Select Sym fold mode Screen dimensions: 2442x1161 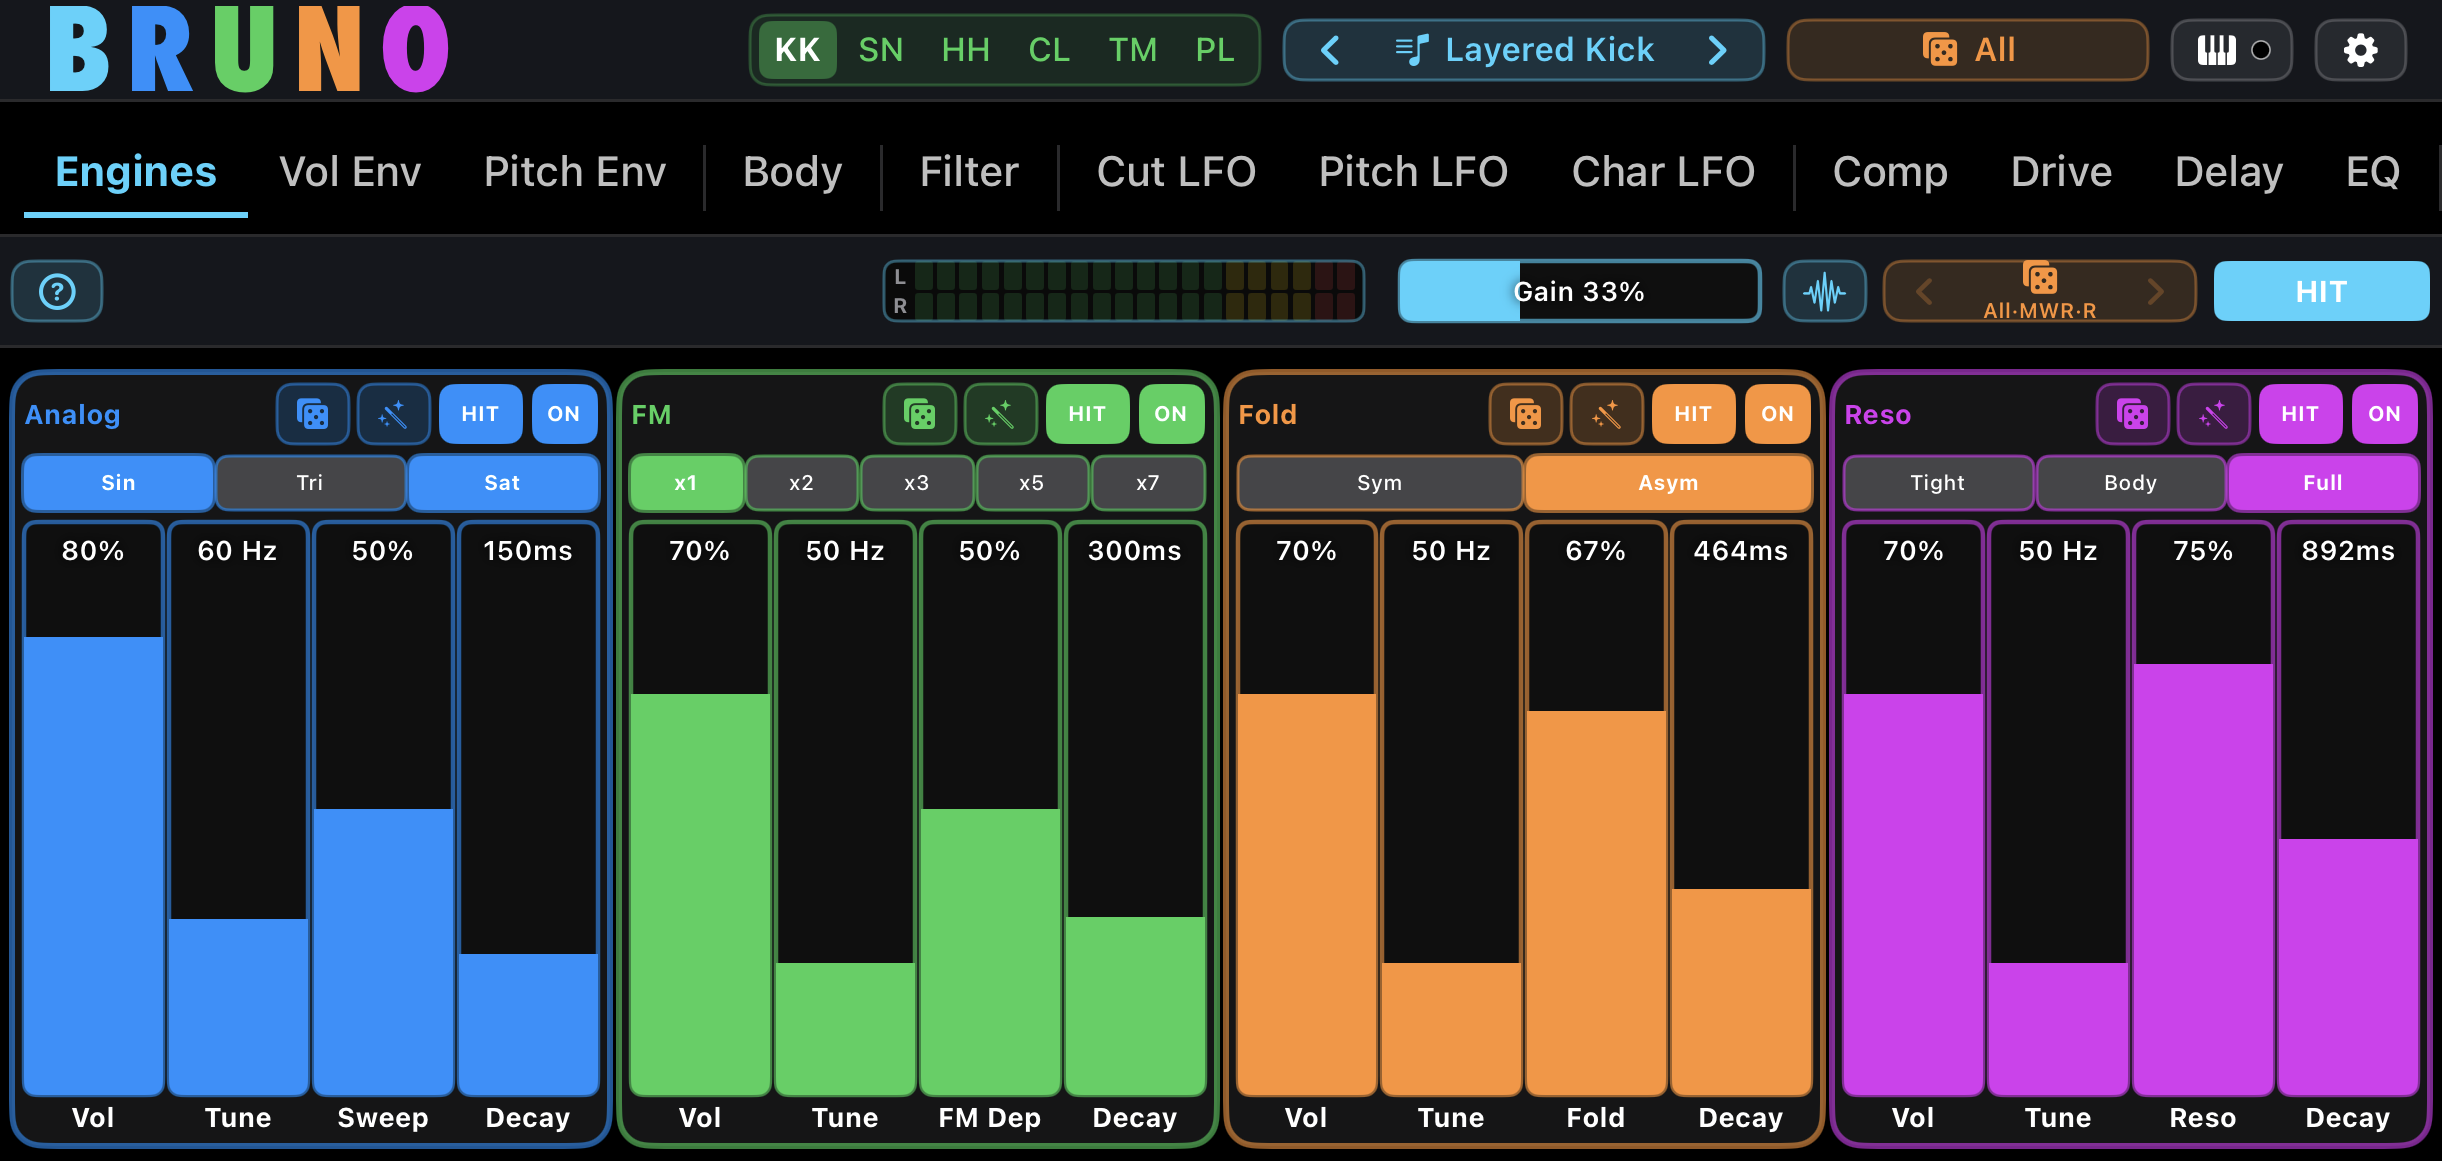(1380, 483)
